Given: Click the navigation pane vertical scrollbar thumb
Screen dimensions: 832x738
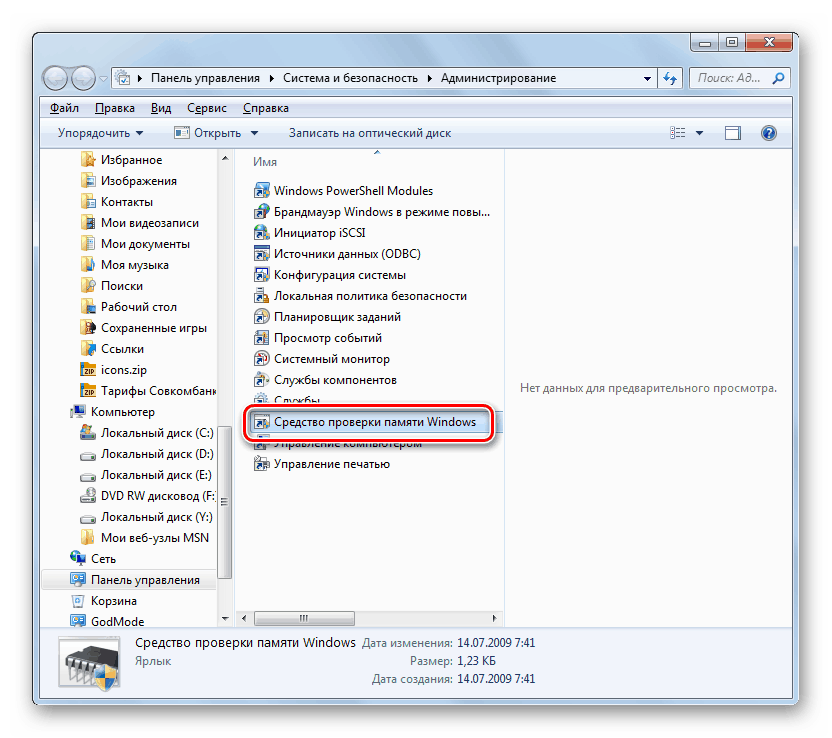Looking at the screenshot, I should pyautogui.click(x=225, y=501).
